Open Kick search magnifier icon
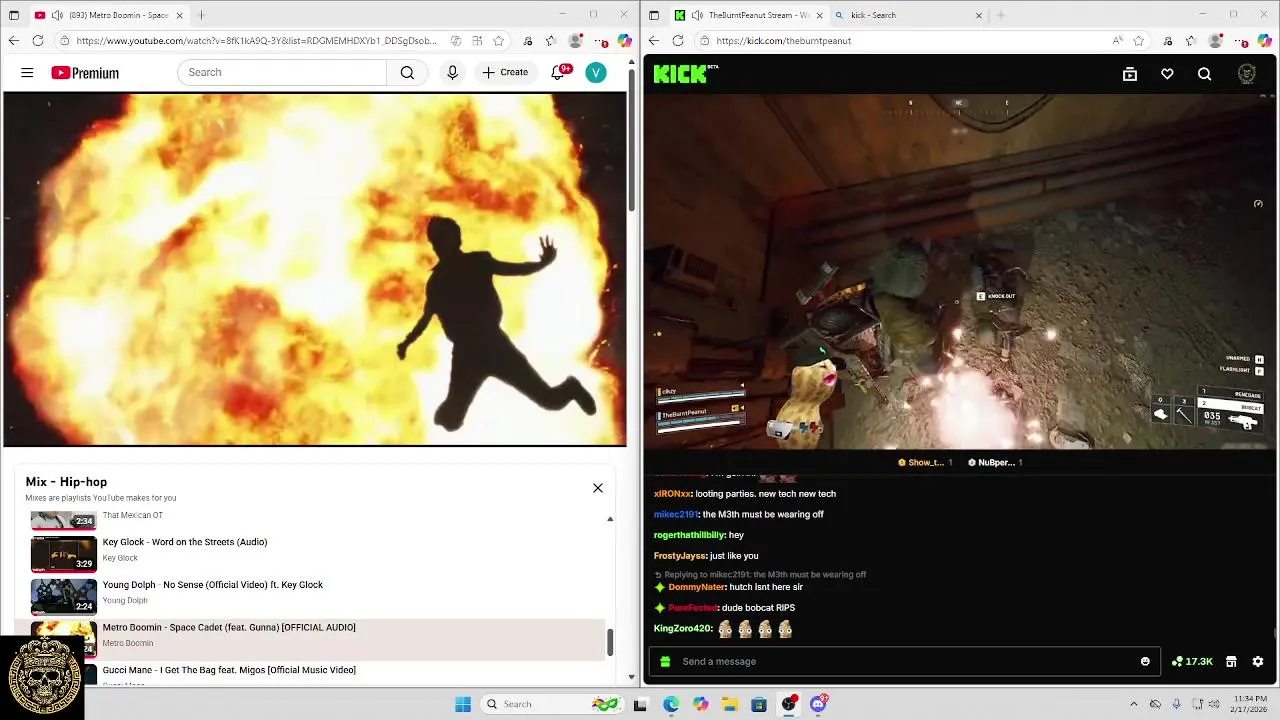The image size is (1280, 720). pos(1204,74)
